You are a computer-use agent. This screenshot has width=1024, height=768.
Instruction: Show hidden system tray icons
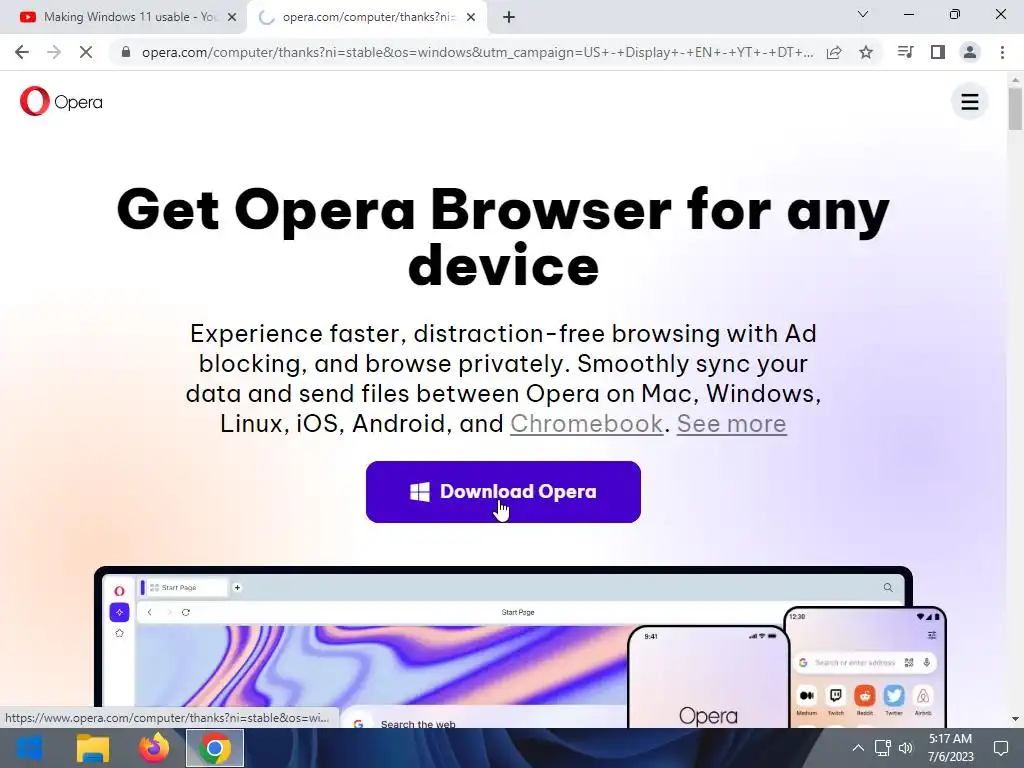(x=858, y=748)
